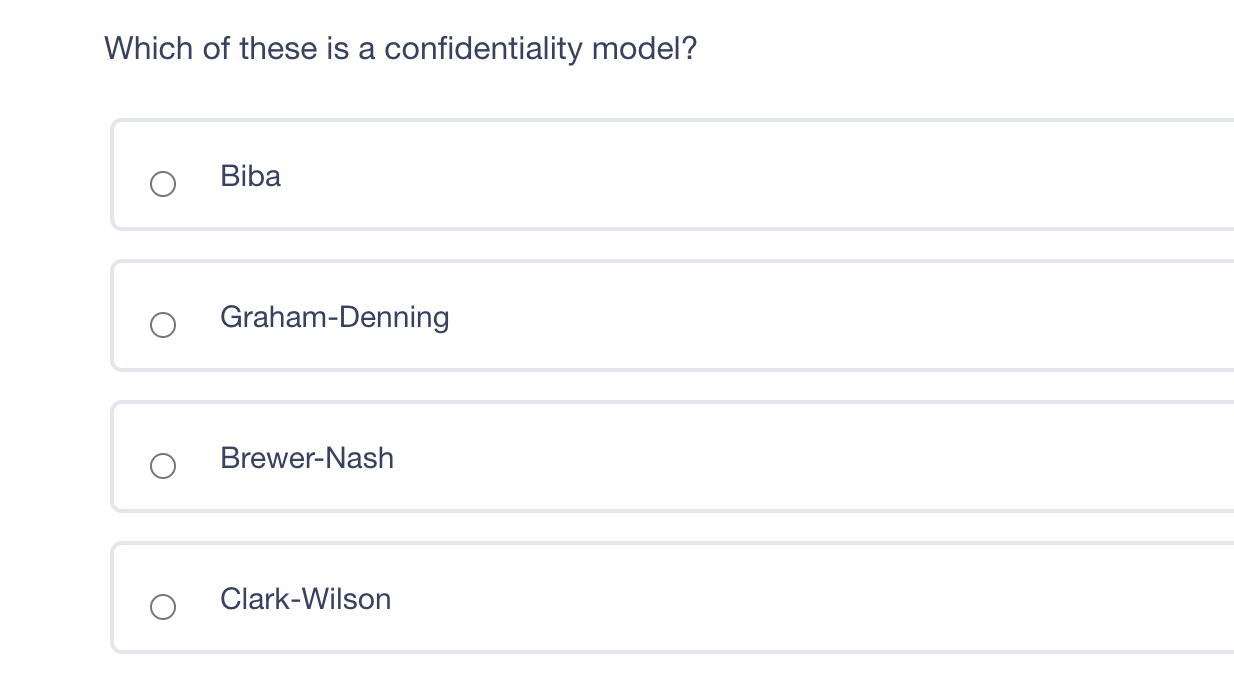The height and width of the screenshot is (684, 1234).
Task: Pick the Brewer-Nash radio button
Action: coord(163,466)
